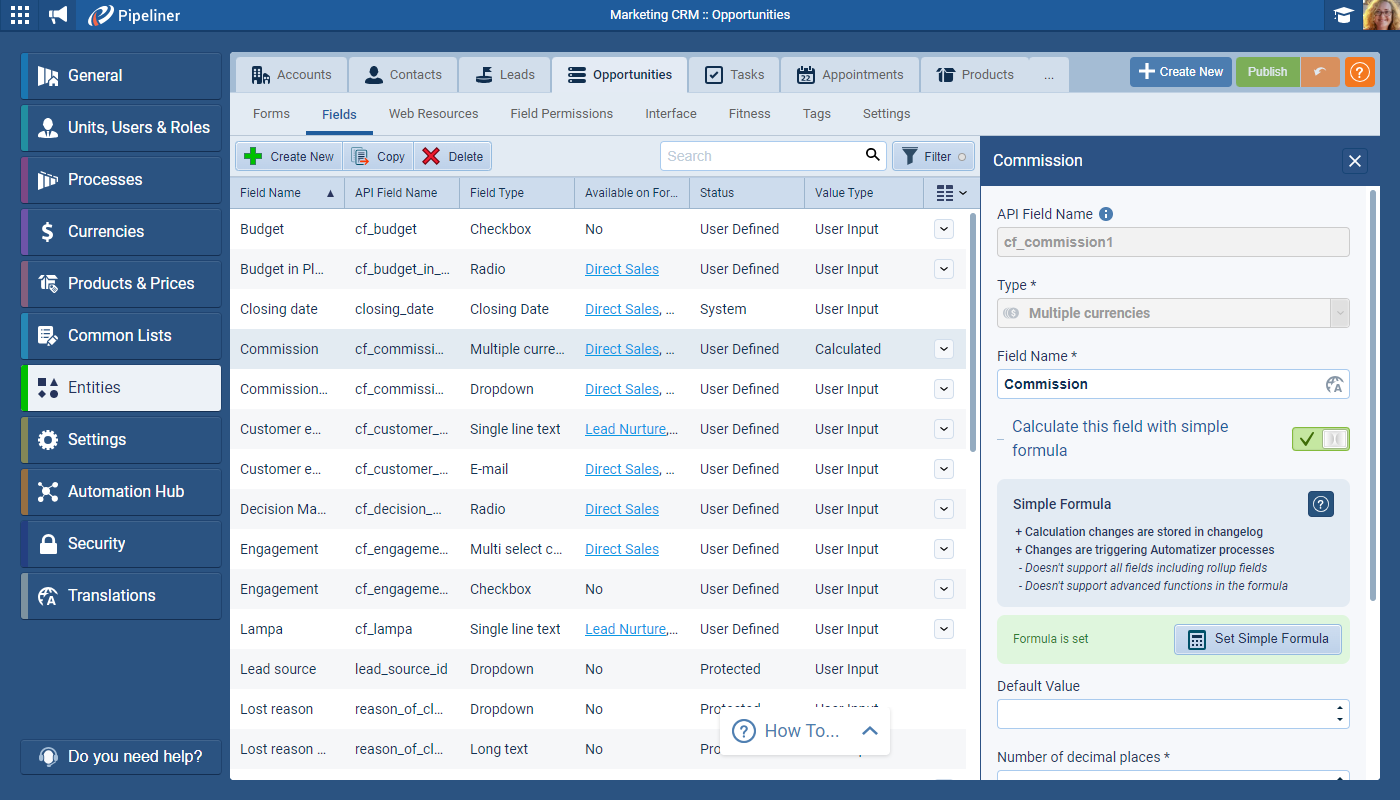Expand the column chooser dropdown
1400x800 pixels.
[951, 193]
